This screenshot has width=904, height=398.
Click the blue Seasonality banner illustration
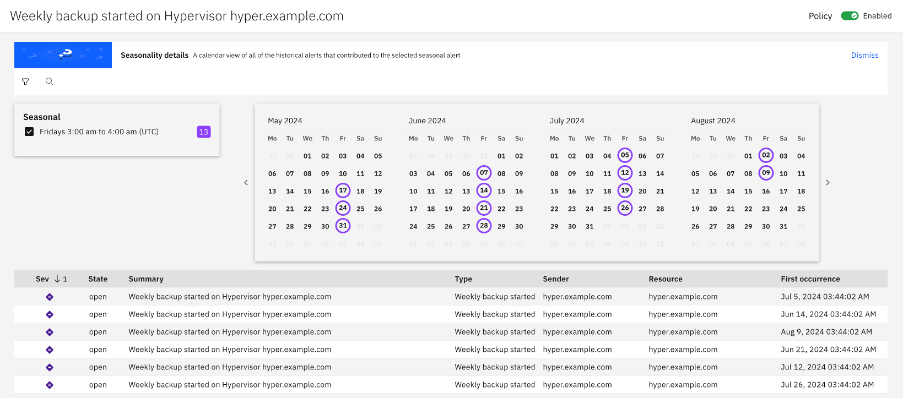coord(63,55)
